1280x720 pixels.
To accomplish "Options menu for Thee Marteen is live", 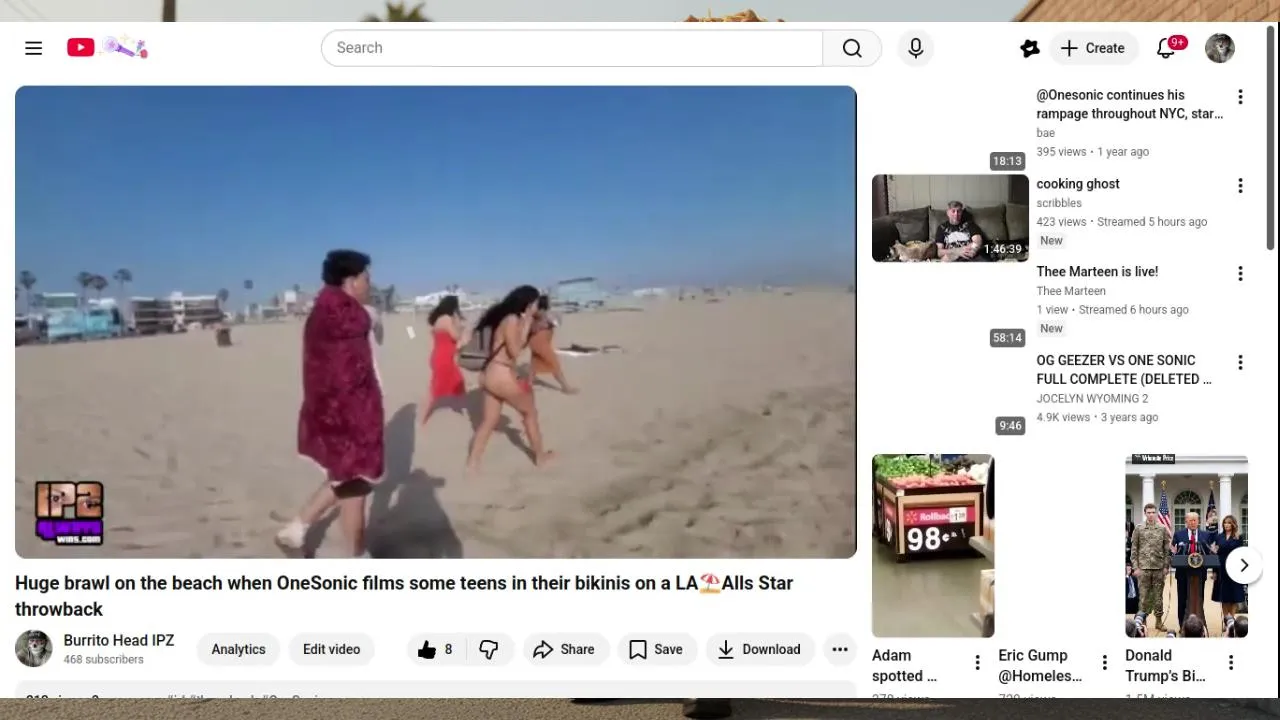I will click(x=1240, y=274).
